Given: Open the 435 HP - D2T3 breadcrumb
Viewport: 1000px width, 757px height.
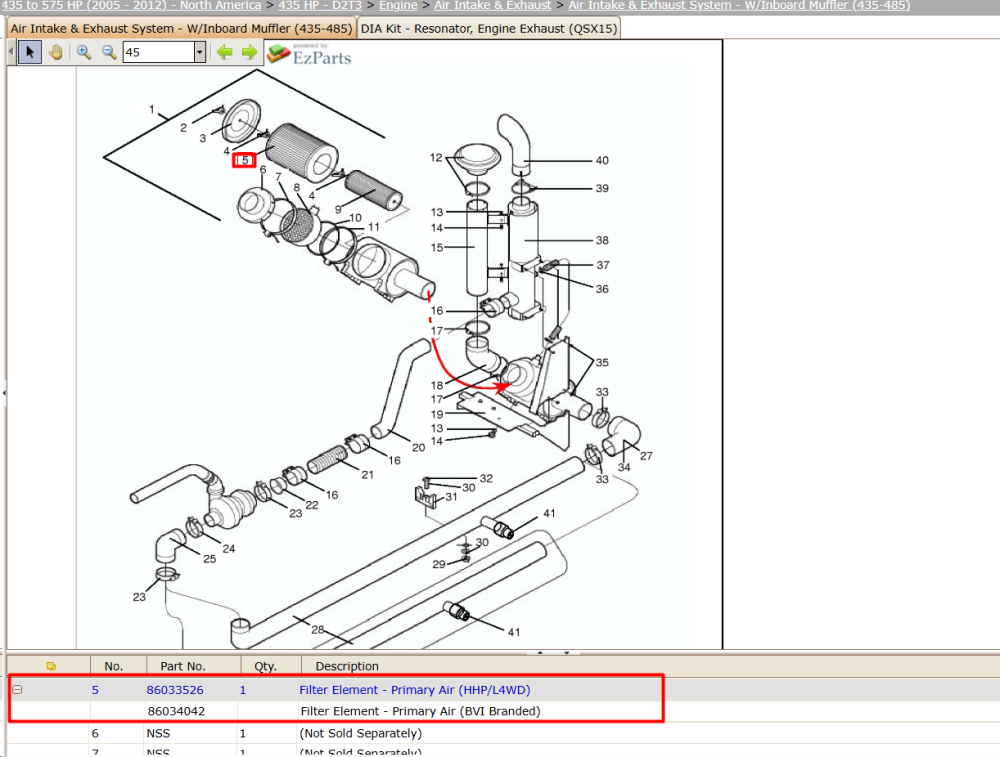Looking at the screenshot, I should (x=320, y=5).
